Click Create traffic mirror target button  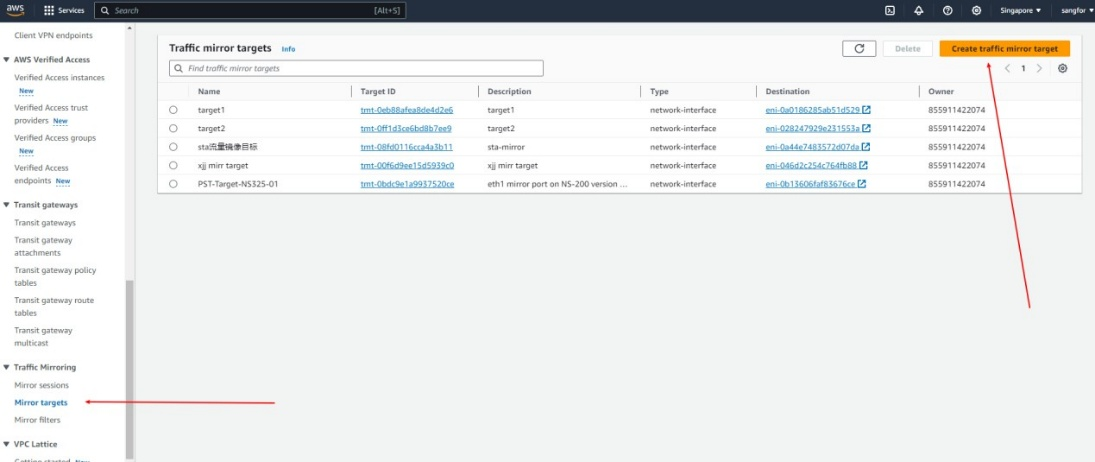coord(1004,48)
